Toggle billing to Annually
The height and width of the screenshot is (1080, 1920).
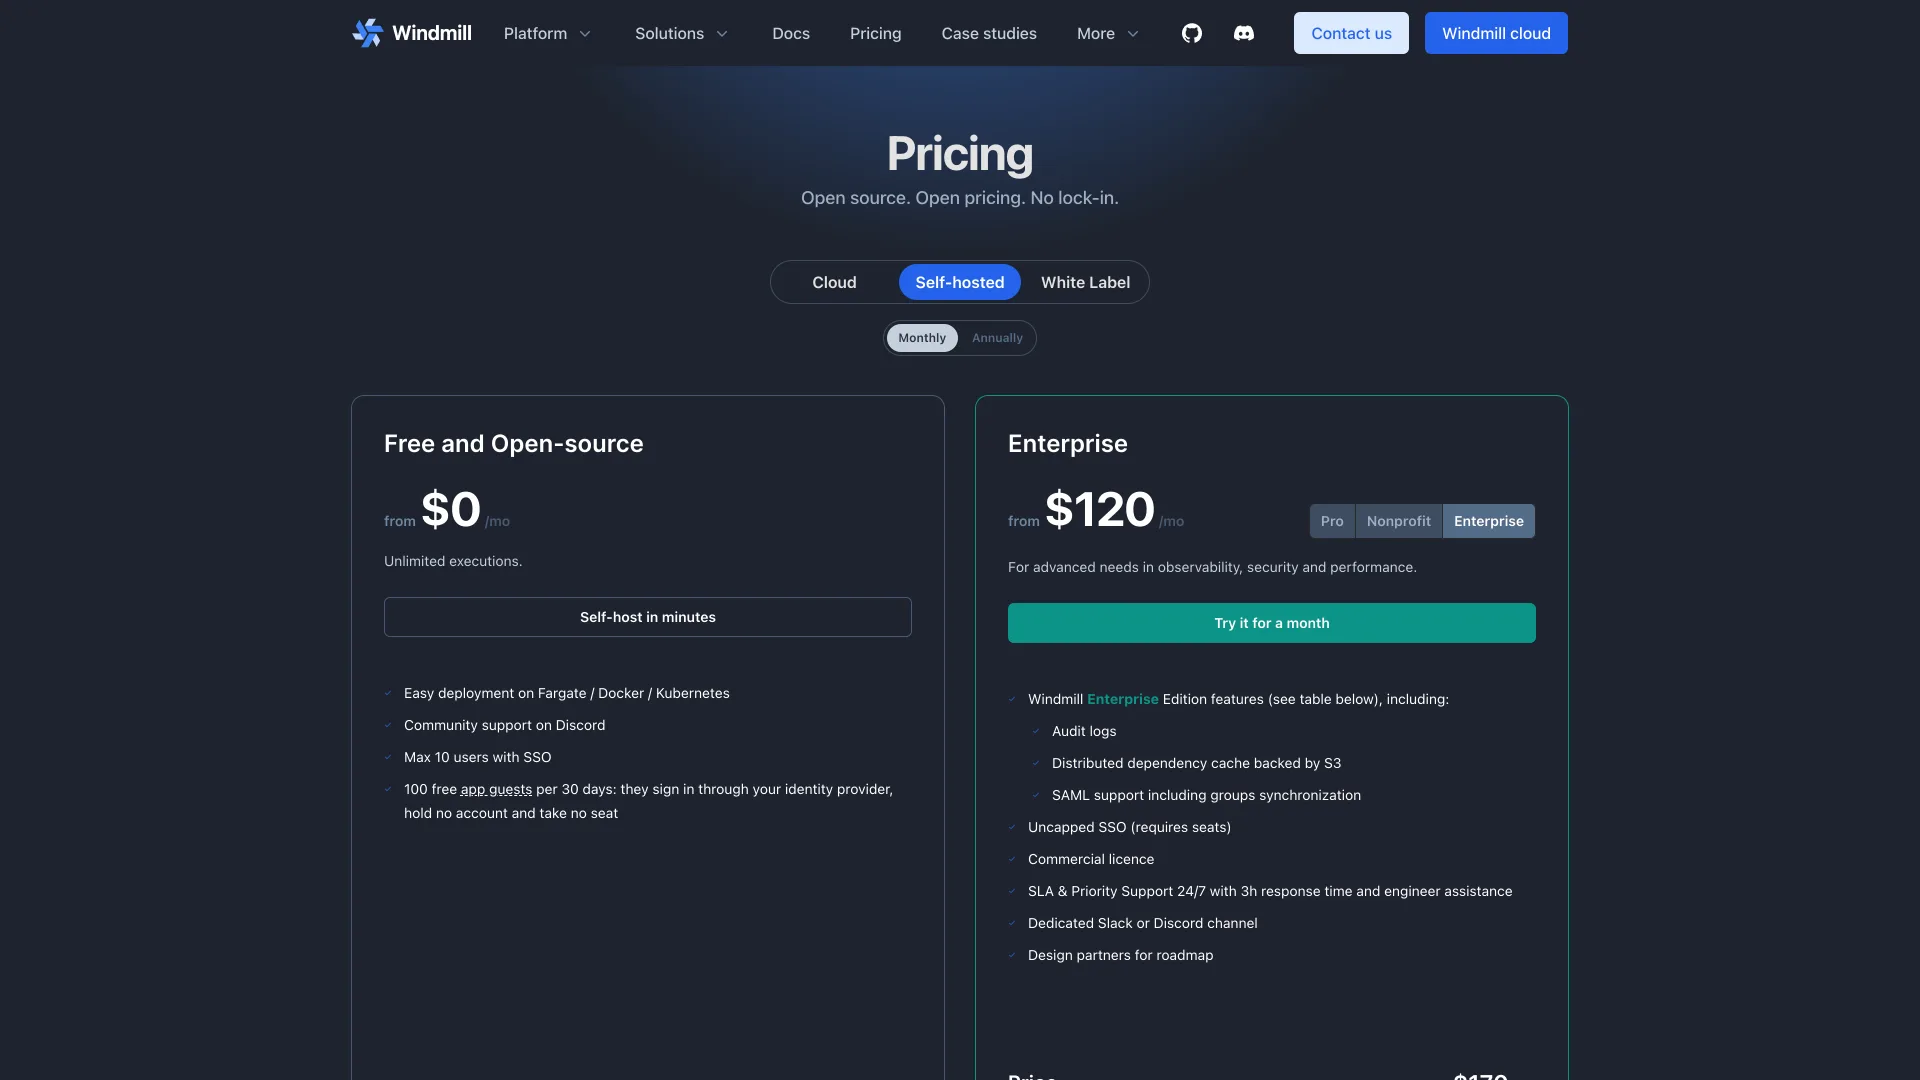997,338
